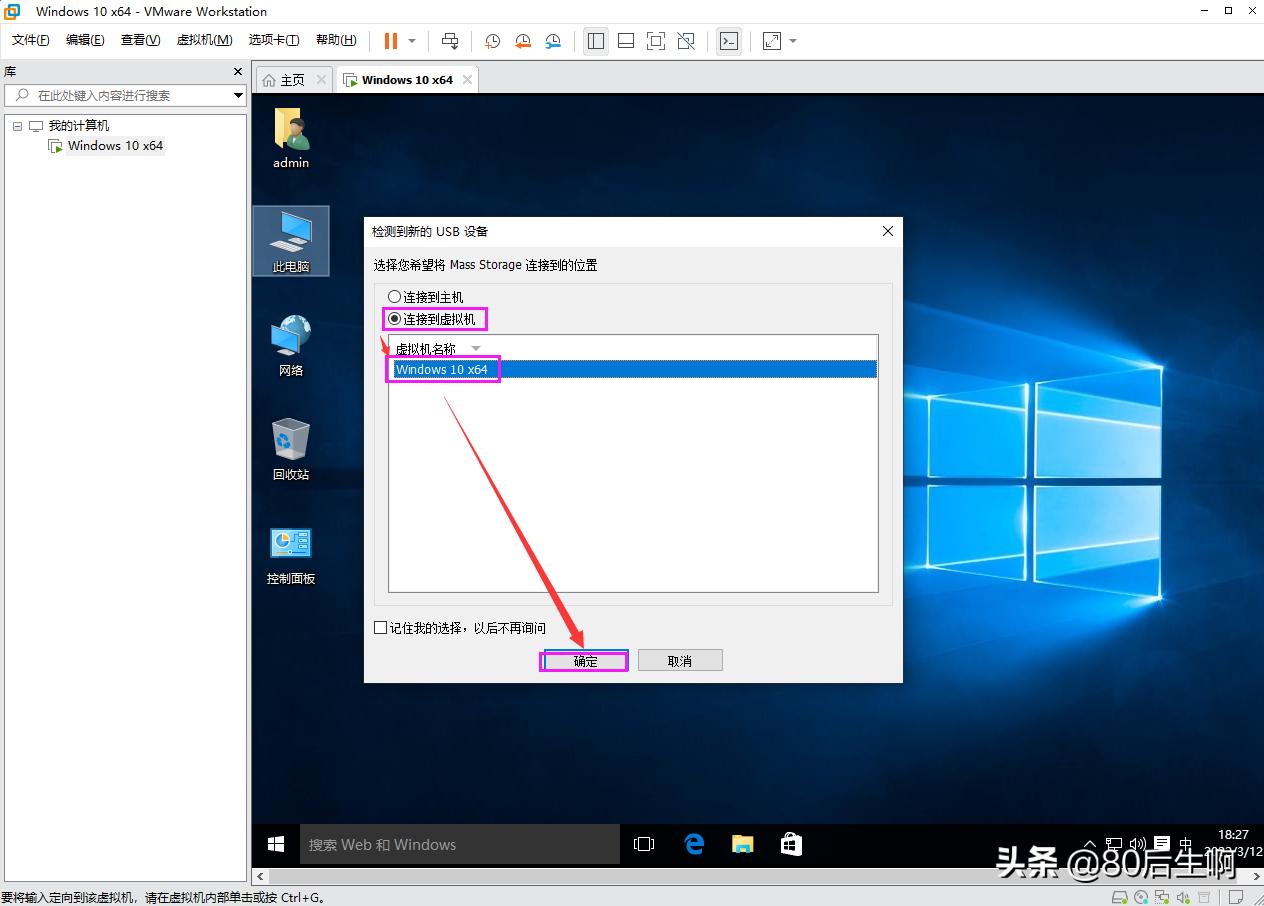1264x906 pixels.
Task: Collapse the 我的计算机 tree node
Action: click(x=17, y=126)
